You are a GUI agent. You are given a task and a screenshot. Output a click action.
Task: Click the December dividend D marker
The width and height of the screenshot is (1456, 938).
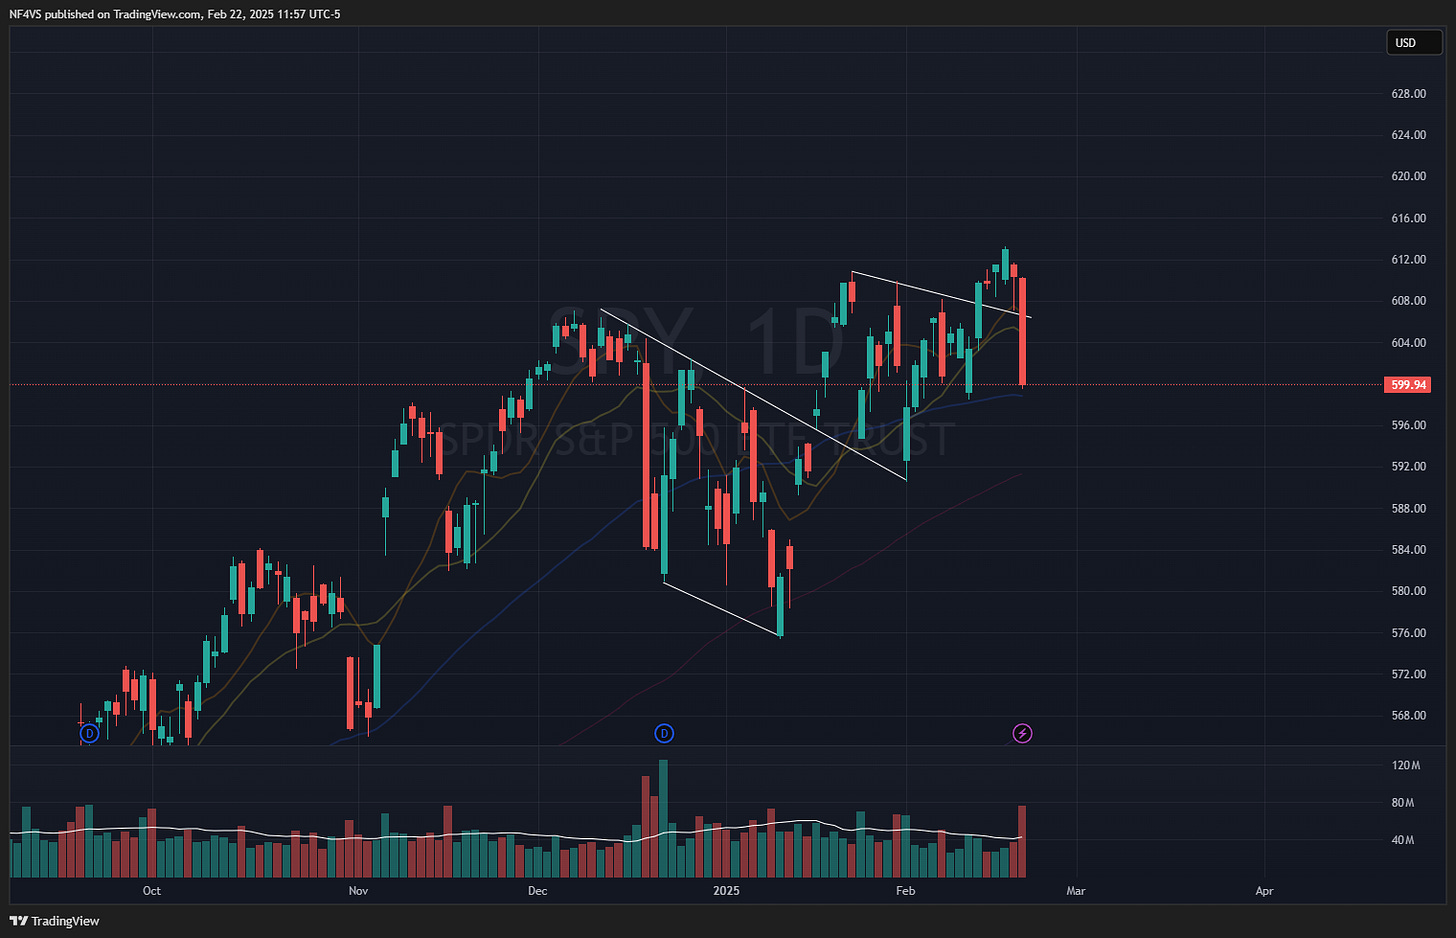coord(664,734)
